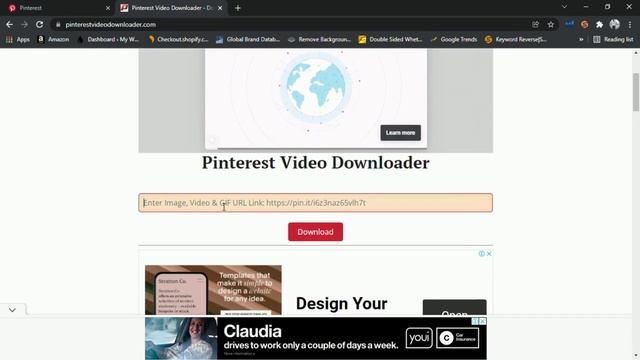Bookmark this page with the star icon
This screenshot has height=360, width=640.
(x=551, y=24)
